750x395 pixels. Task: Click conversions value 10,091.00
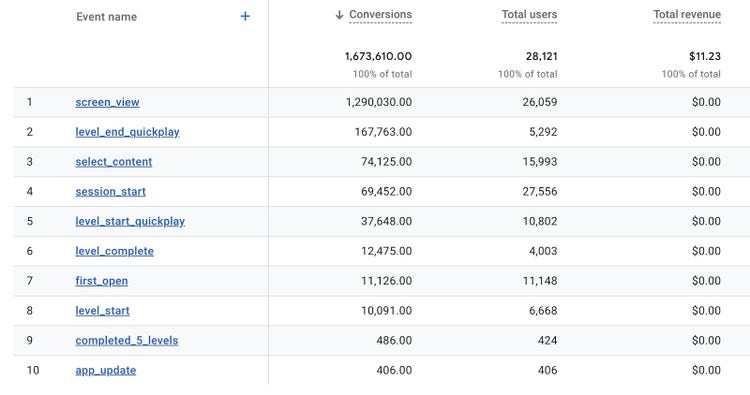pos(386,310)
